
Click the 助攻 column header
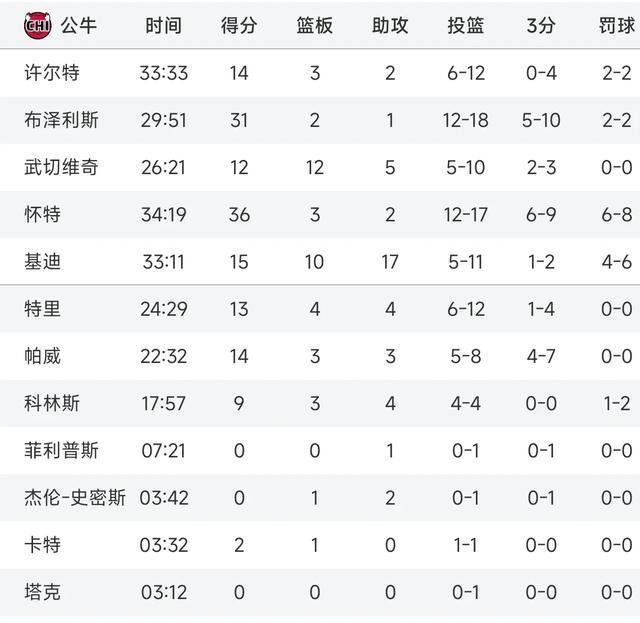pos(390,26)
